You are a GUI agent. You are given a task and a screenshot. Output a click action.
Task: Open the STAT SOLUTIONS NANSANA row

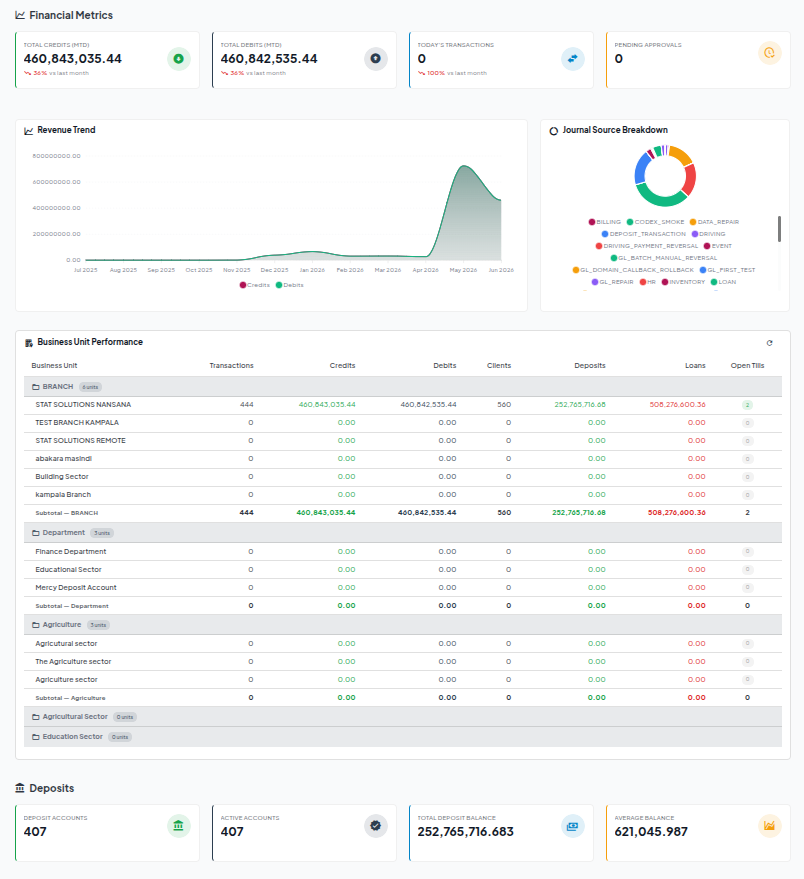click(403, 405)
